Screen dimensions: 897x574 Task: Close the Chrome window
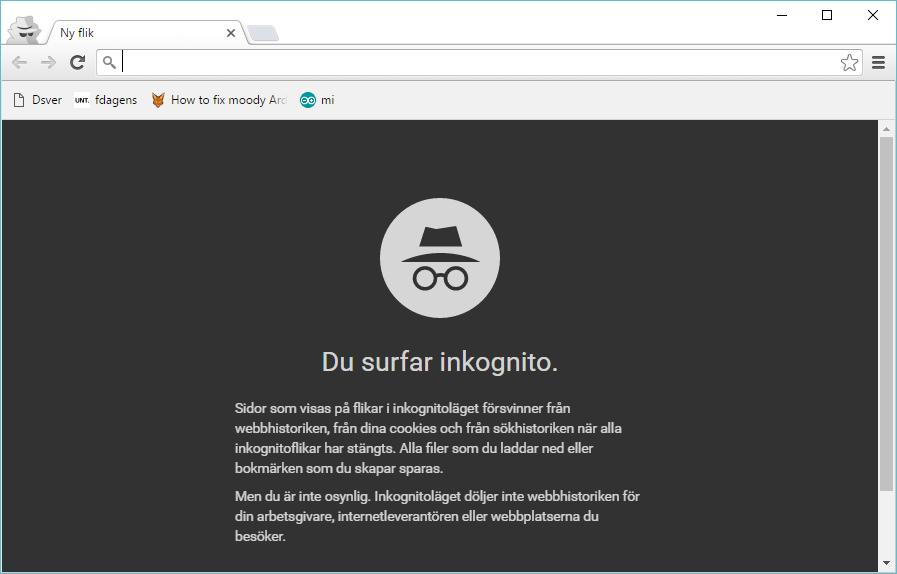tap(872, 15)
